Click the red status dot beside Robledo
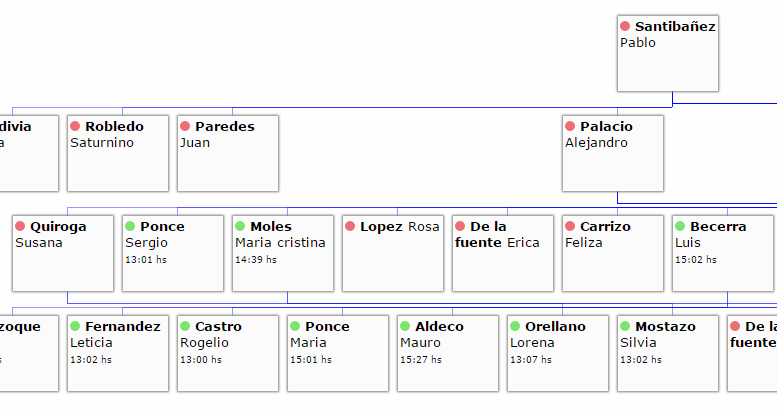 tap(75, 126)
